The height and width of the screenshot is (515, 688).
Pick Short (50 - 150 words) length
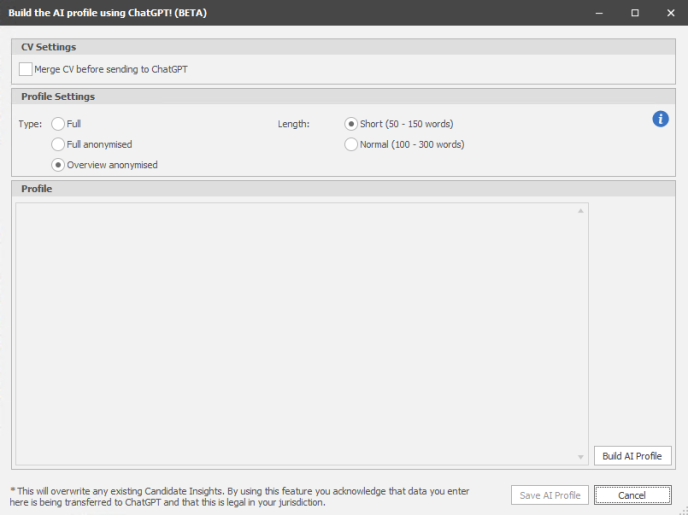351,124
